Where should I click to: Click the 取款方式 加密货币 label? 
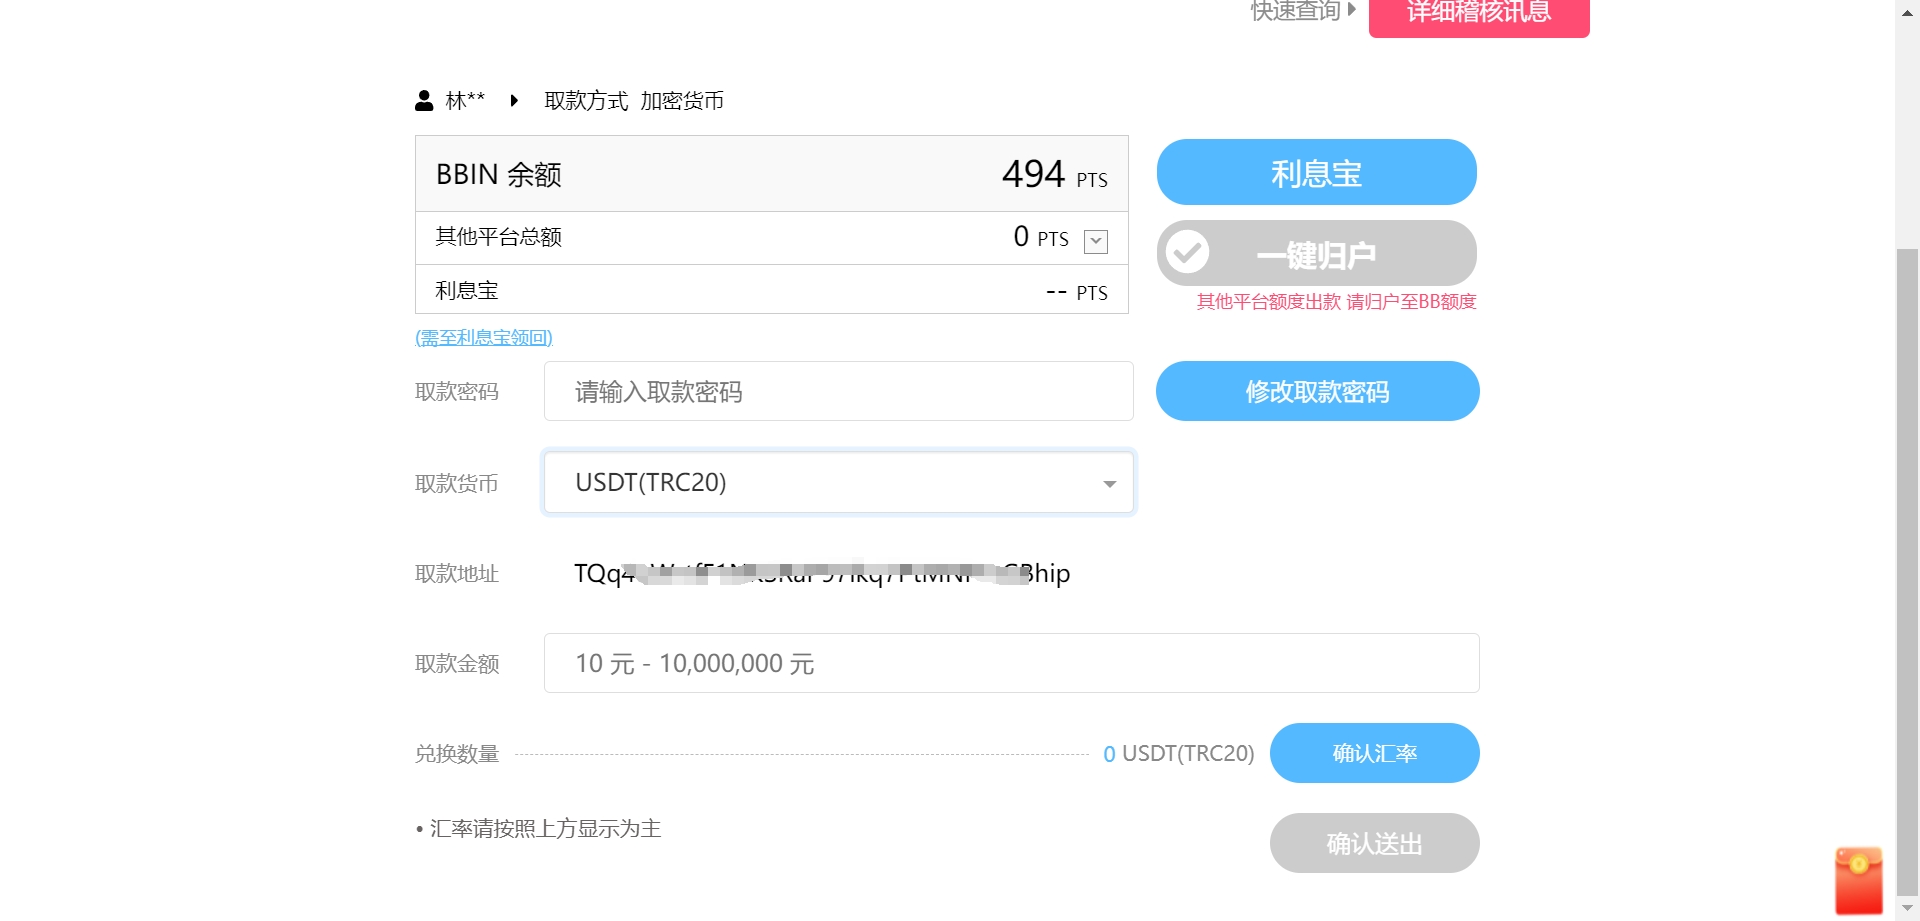(x=634, y=101)
